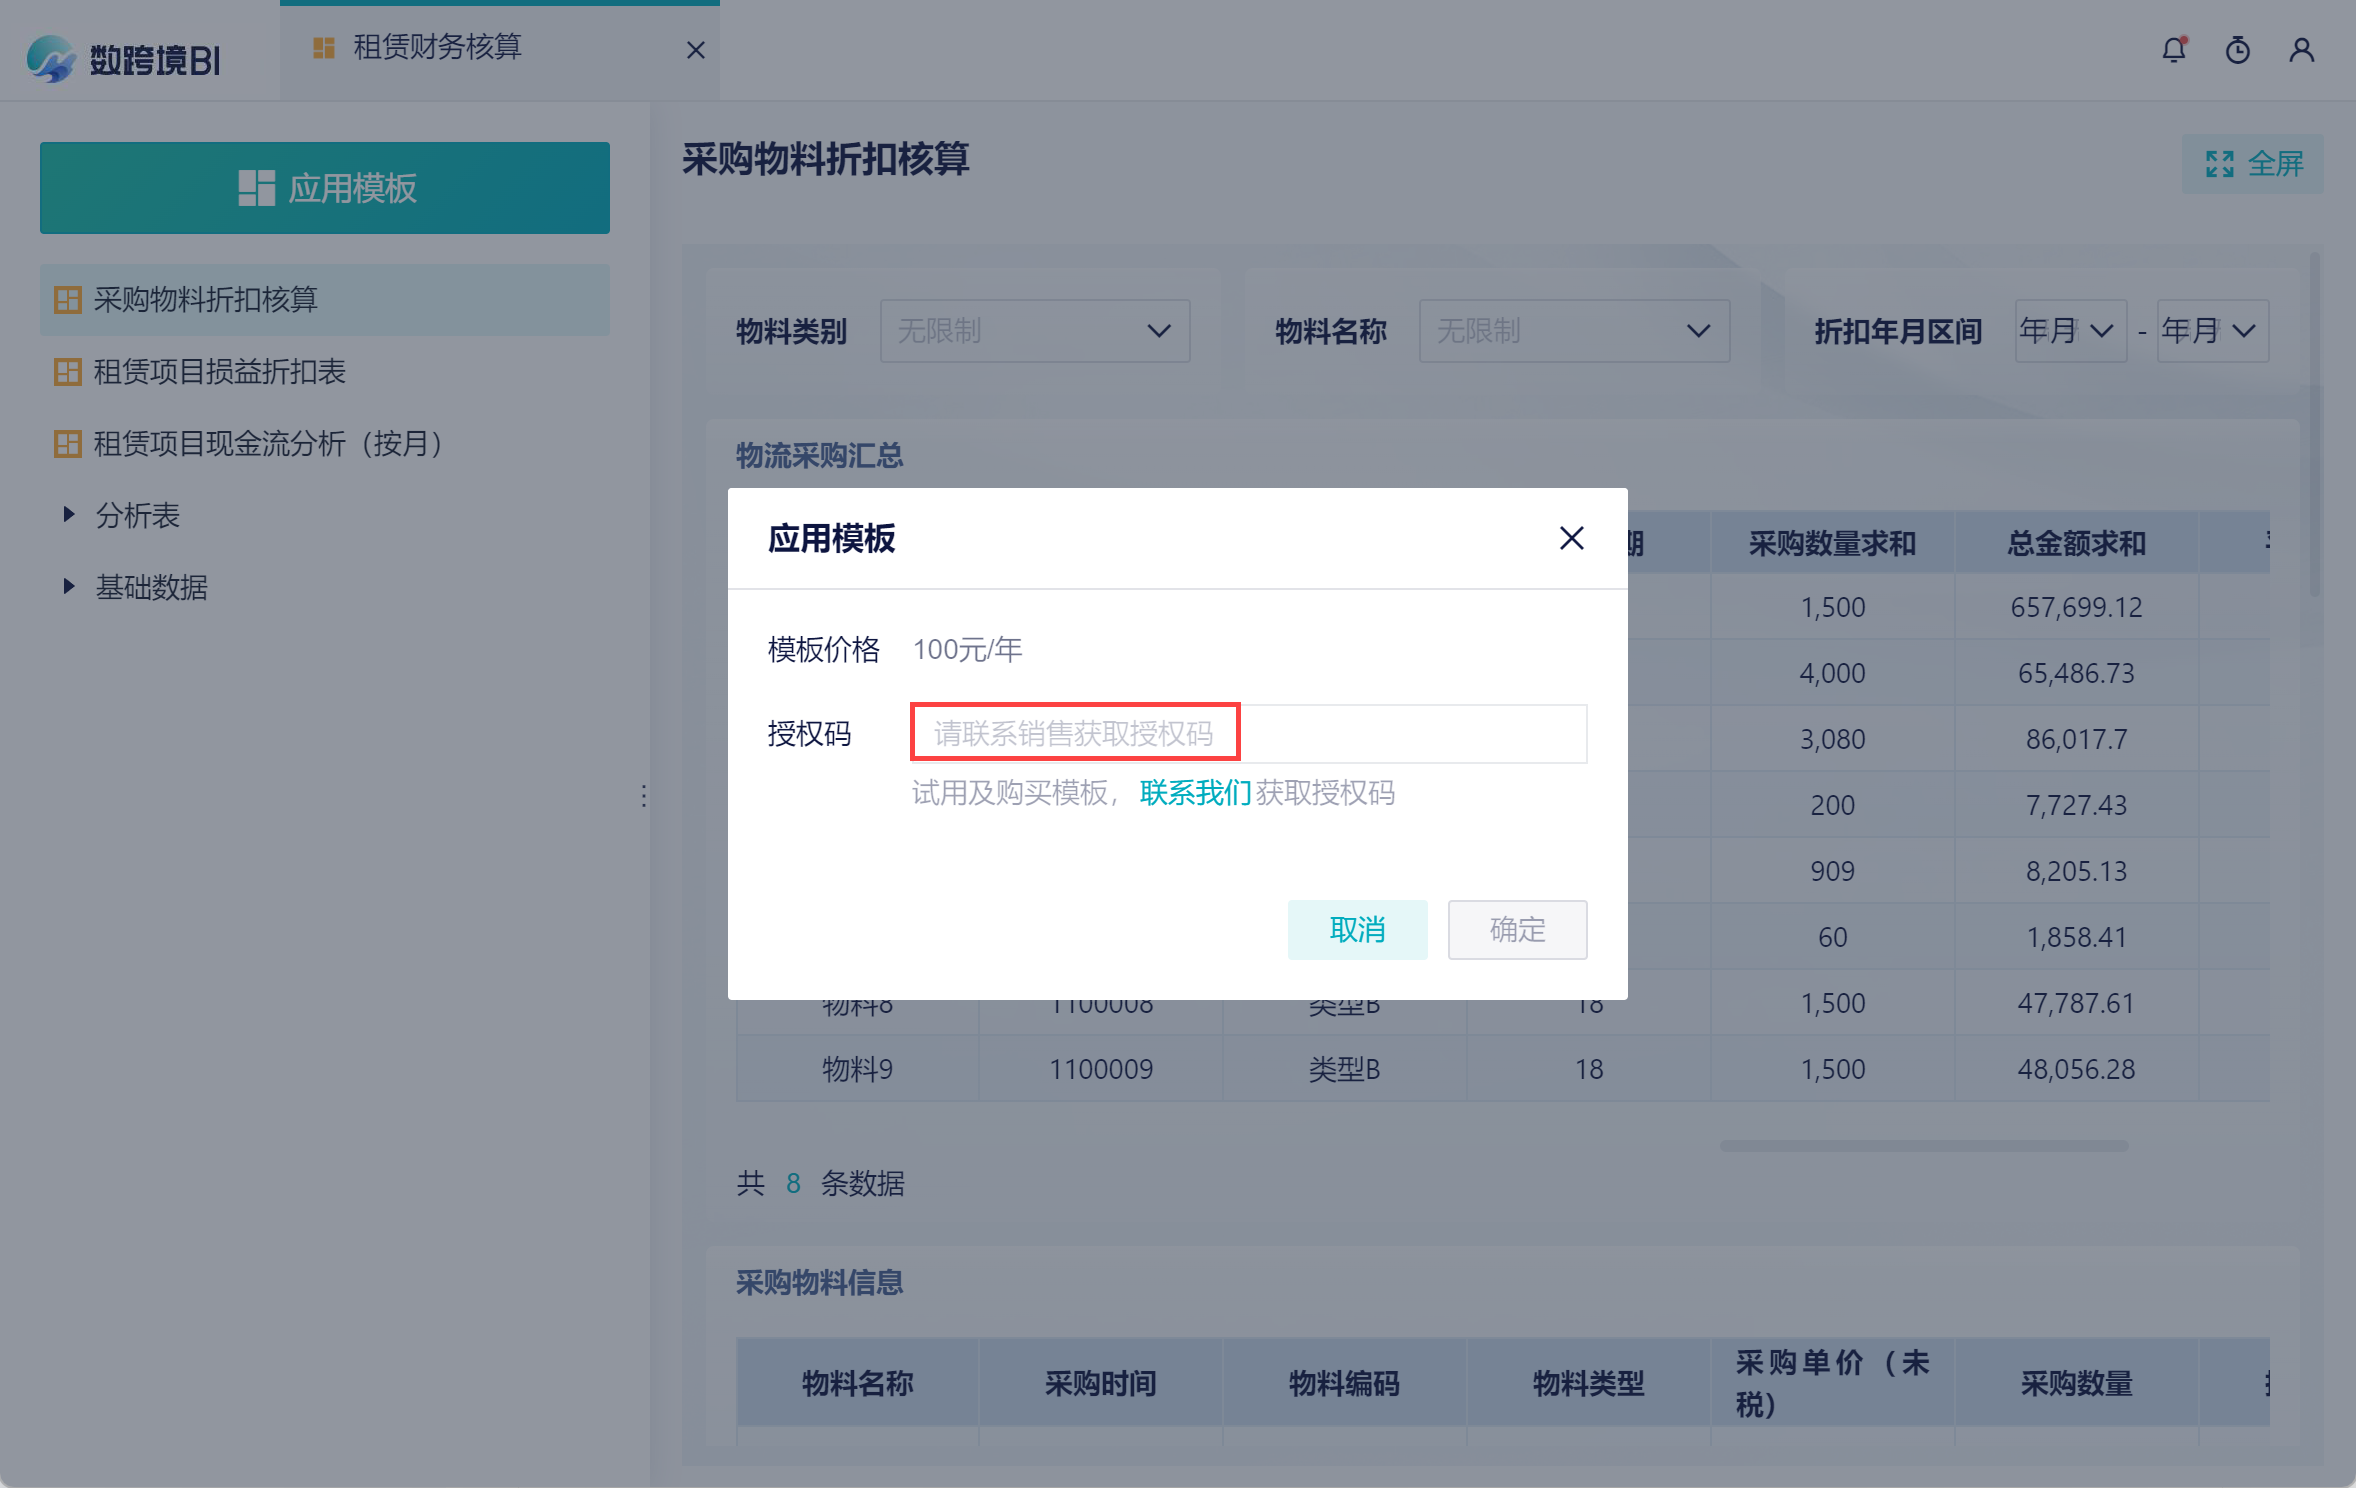Open the start 年月 date dropdown
This screenshot has width=2356, height=1488.
point(2069,331)
